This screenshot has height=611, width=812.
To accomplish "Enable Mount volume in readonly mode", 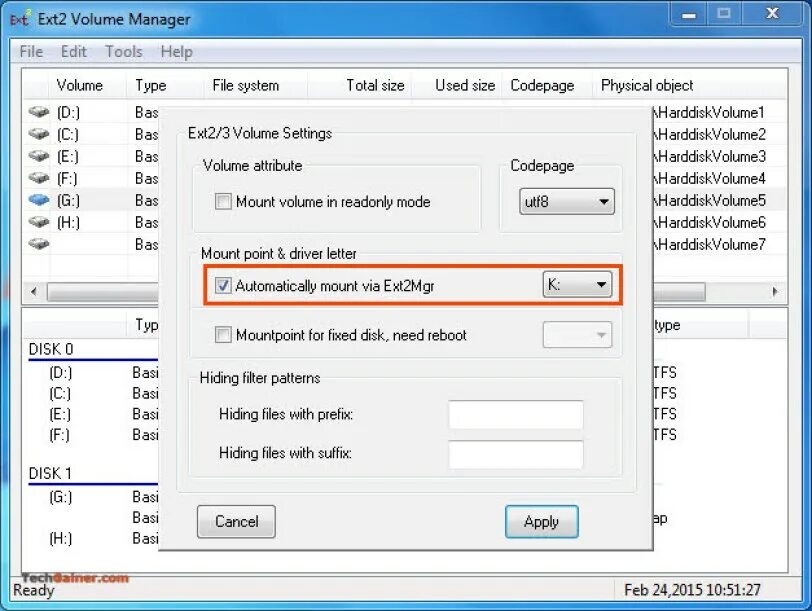I will [x=223, y=201].
